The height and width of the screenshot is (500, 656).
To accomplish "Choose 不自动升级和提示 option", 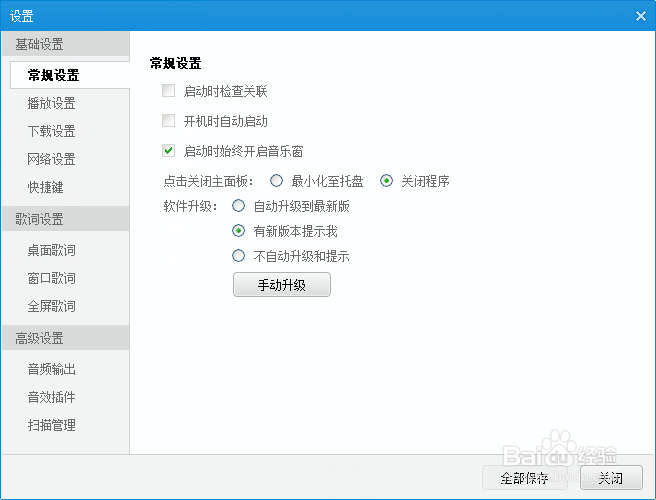I will [x=238, y=256].
